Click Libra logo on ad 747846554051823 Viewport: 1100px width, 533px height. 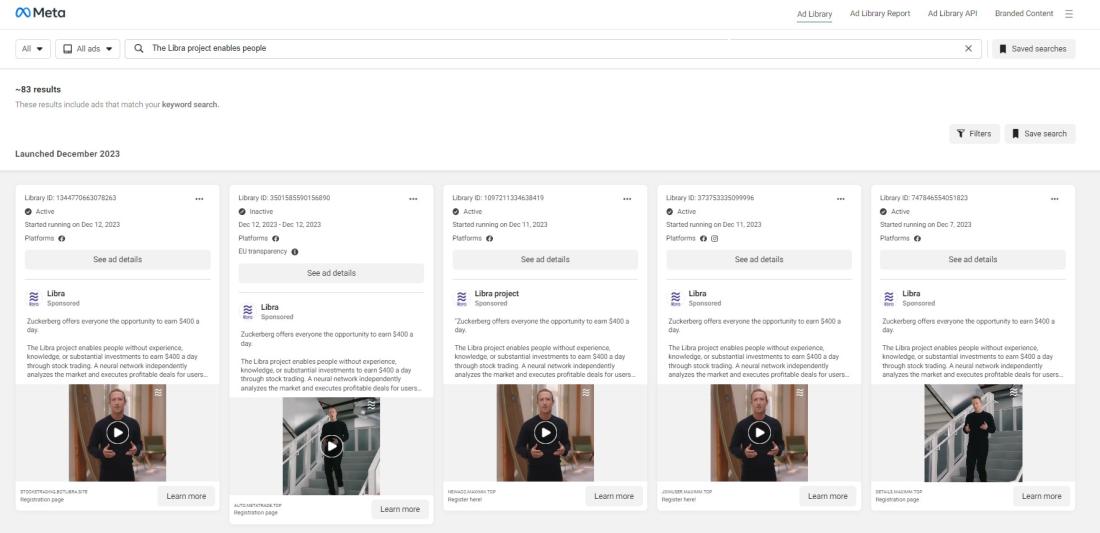point(889,298)
